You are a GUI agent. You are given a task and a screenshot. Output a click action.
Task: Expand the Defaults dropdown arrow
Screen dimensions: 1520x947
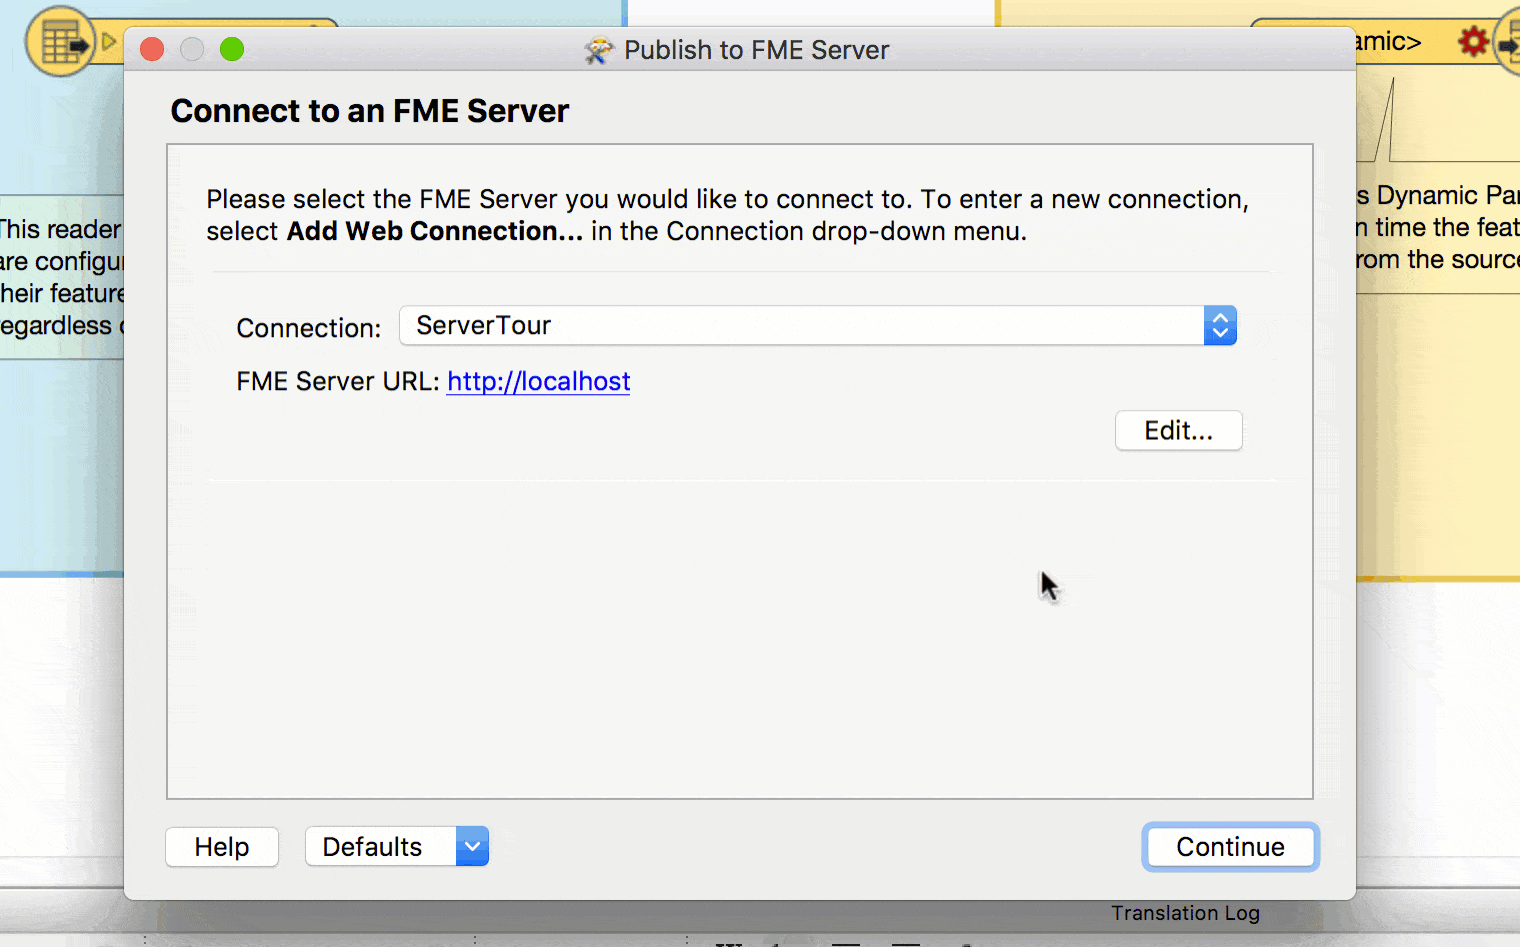tap(472, 847)
